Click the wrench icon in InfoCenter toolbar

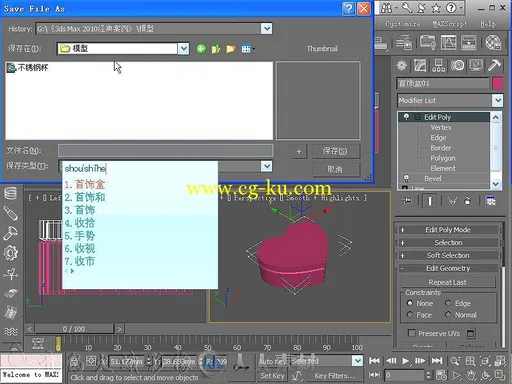(407, 8)
